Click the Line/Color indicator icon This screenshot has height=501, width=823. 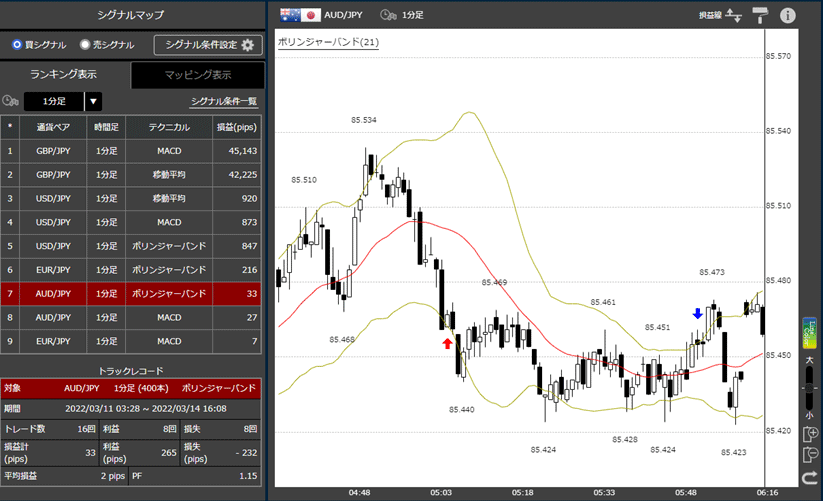[x=810, y=332]
